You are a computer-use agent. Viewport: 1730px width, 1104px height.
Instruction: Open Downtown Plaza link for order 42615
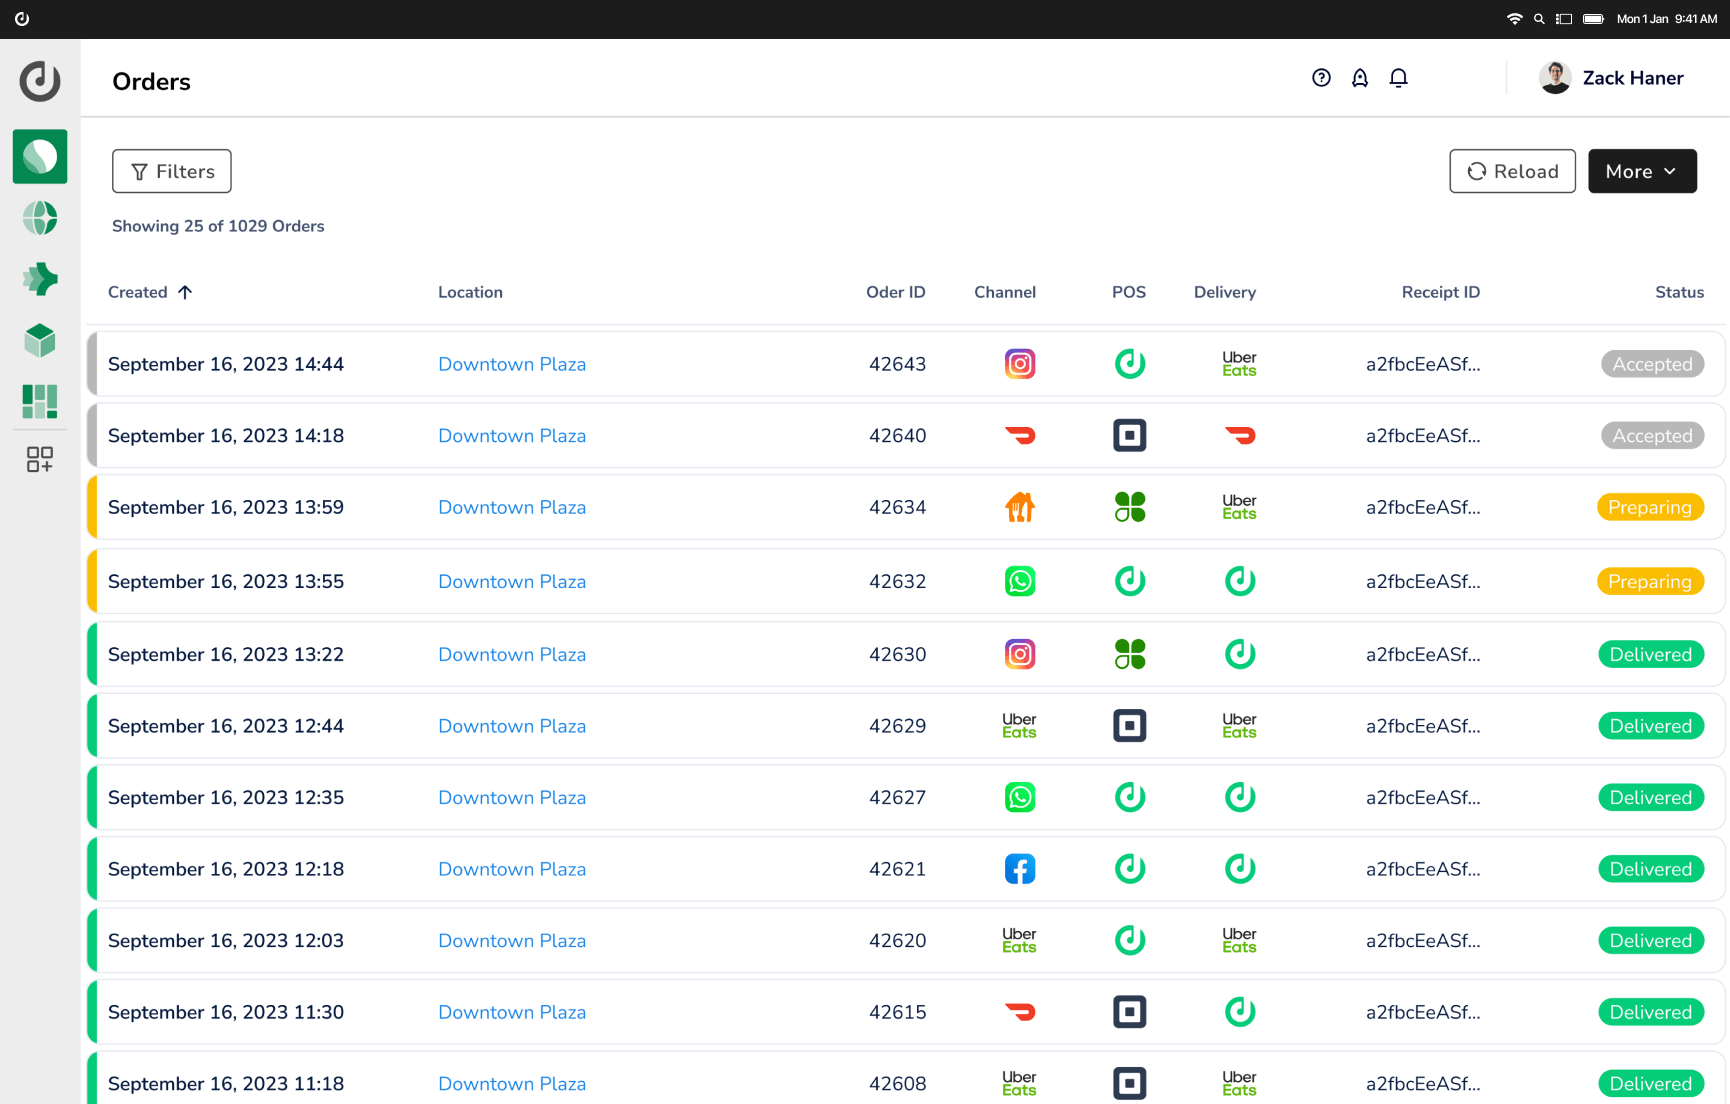pyautogui.click(x=512, y=1012)
